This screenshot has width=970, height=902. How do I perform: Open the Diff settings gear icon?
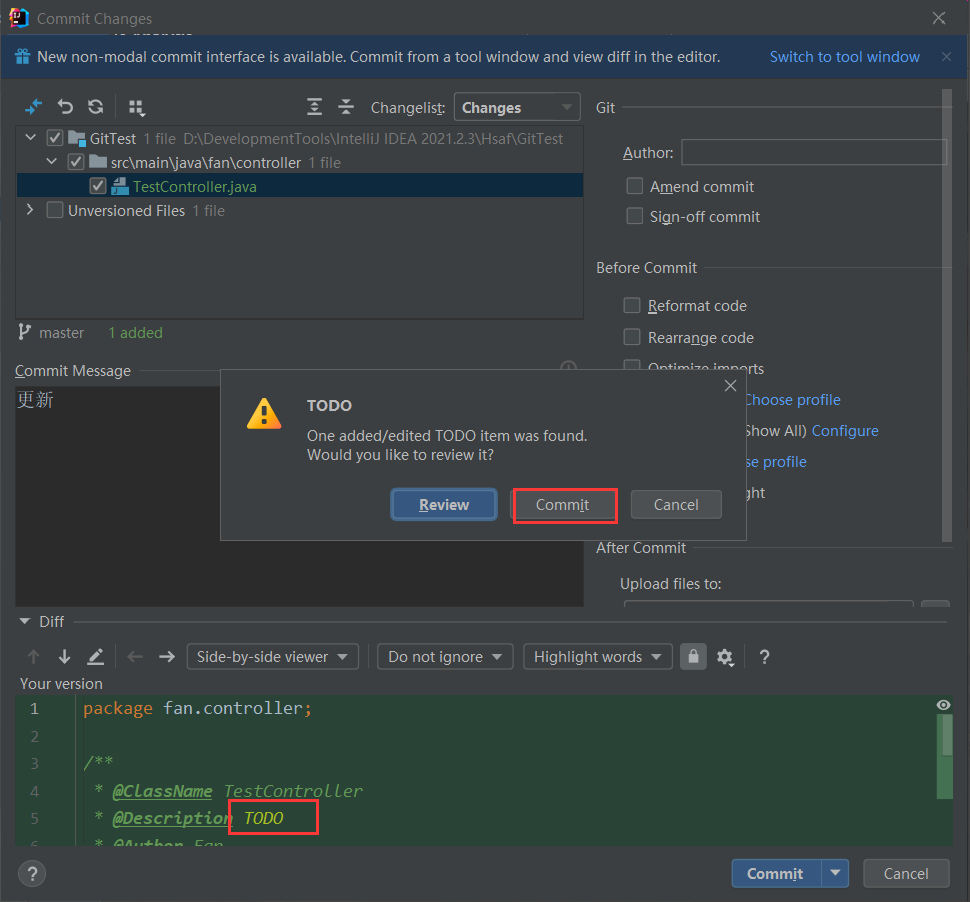tap(725, 657)
